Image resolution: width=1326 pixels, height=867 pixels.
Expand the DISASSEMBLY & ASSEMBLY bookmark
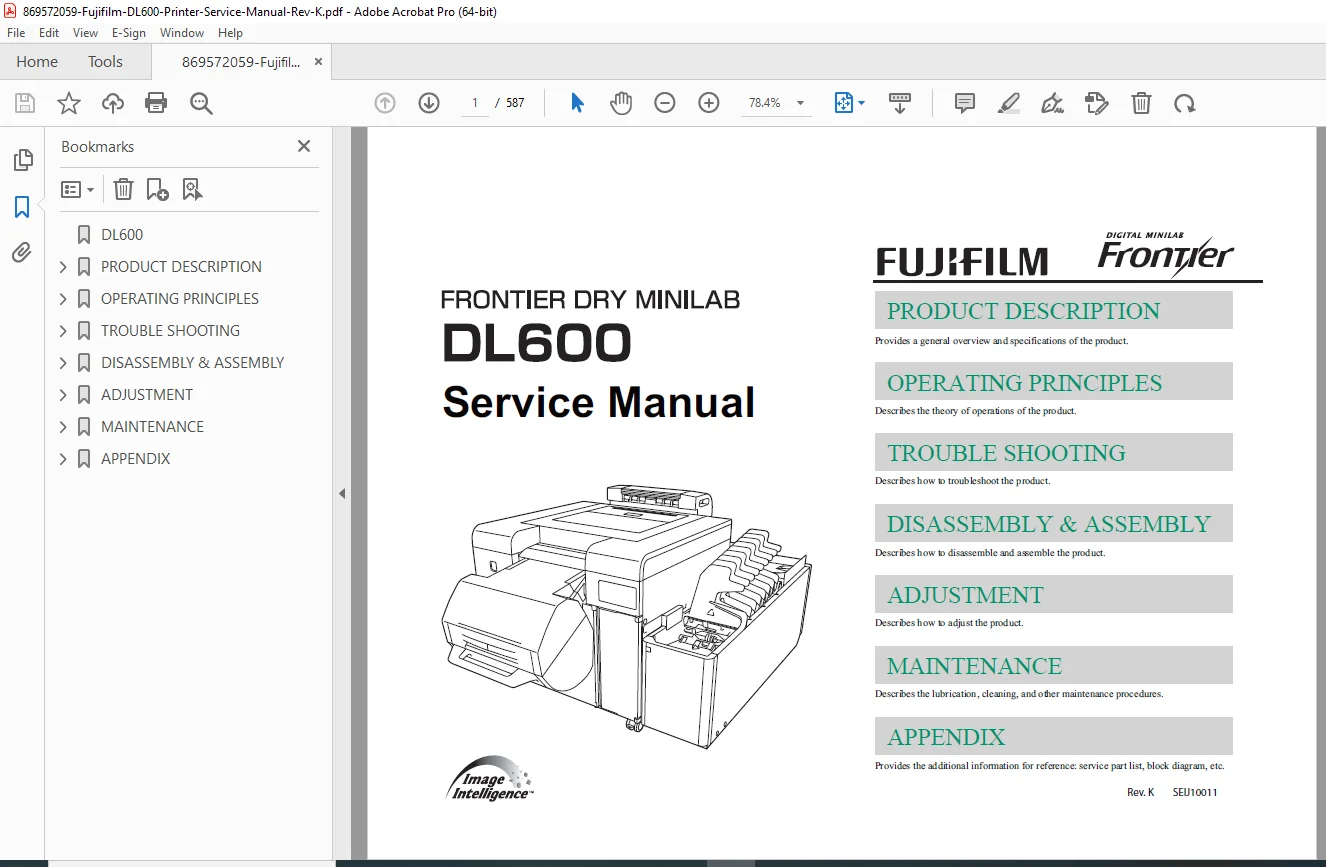coord(63,363)
